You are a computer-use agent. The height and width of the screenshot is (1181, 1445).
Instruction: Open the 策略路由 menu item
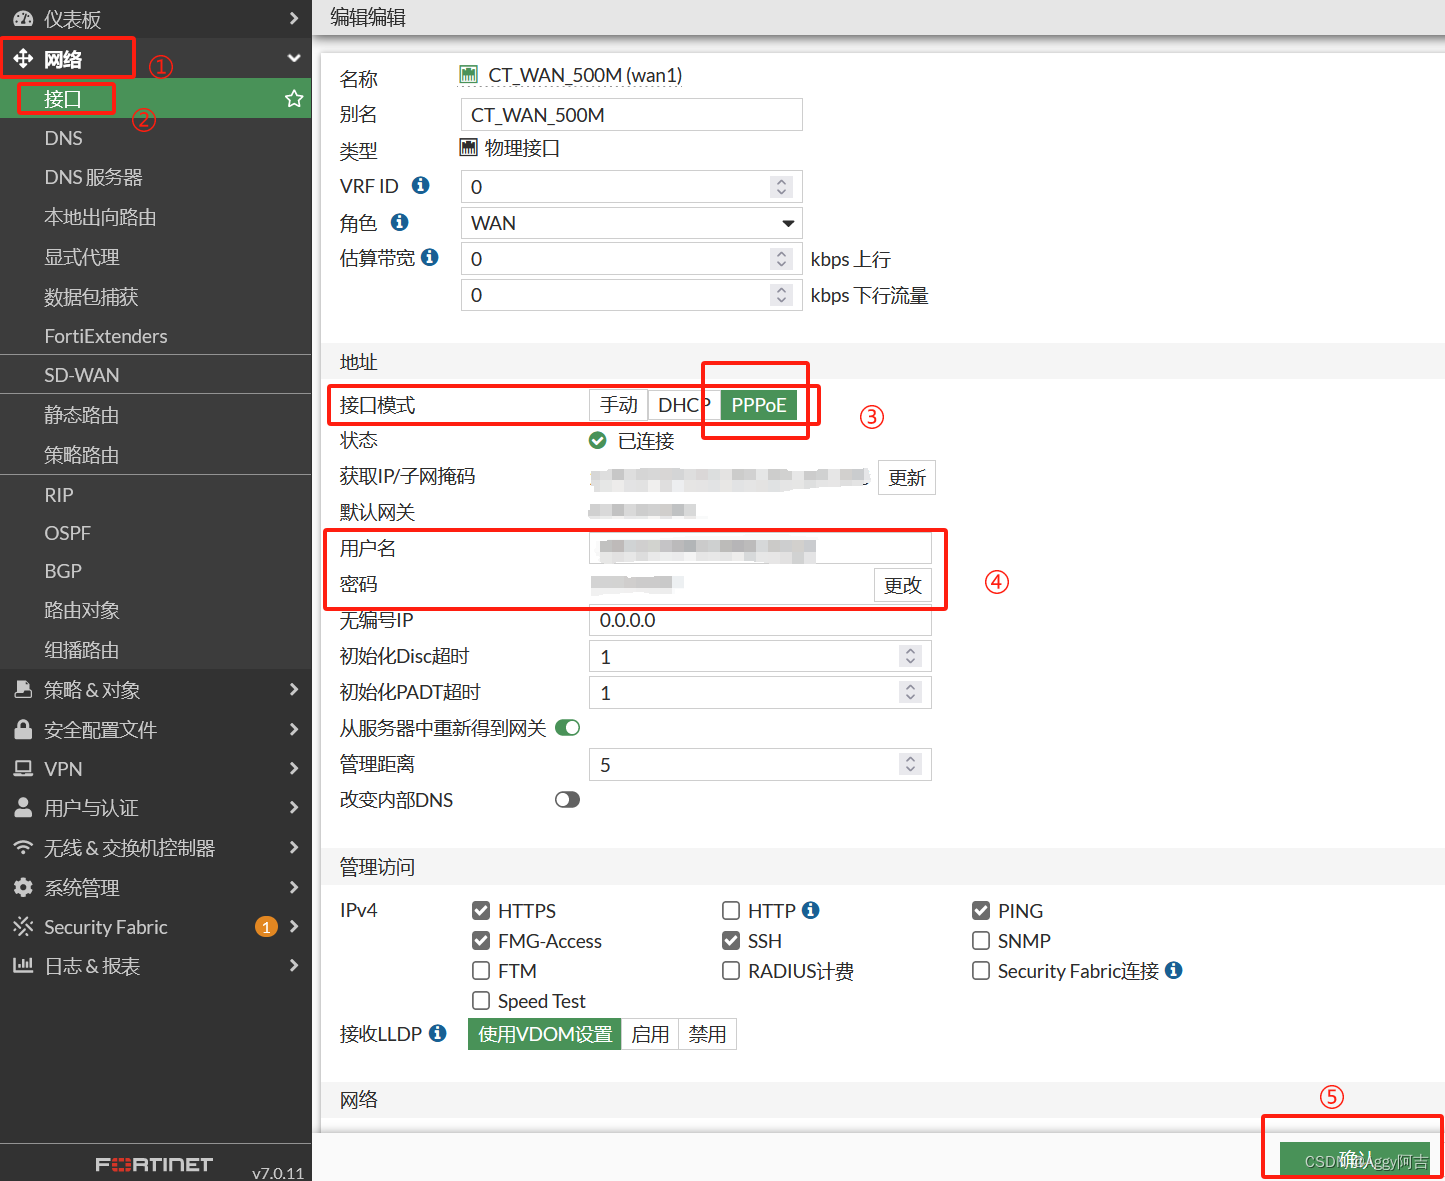click(82, 455)
